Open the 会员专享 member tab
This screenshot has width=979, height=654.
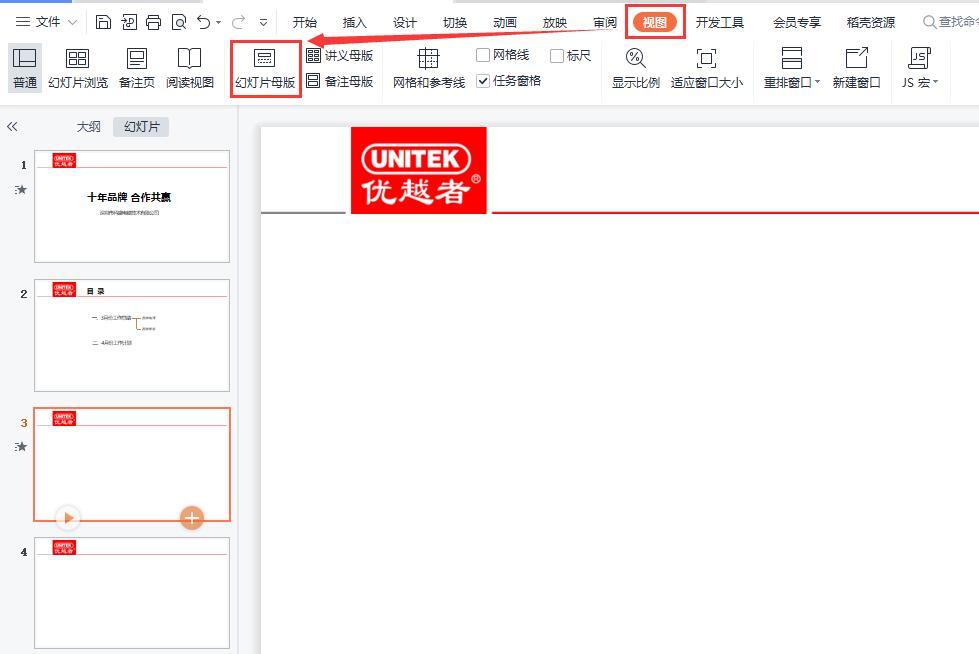click(797, 22)
